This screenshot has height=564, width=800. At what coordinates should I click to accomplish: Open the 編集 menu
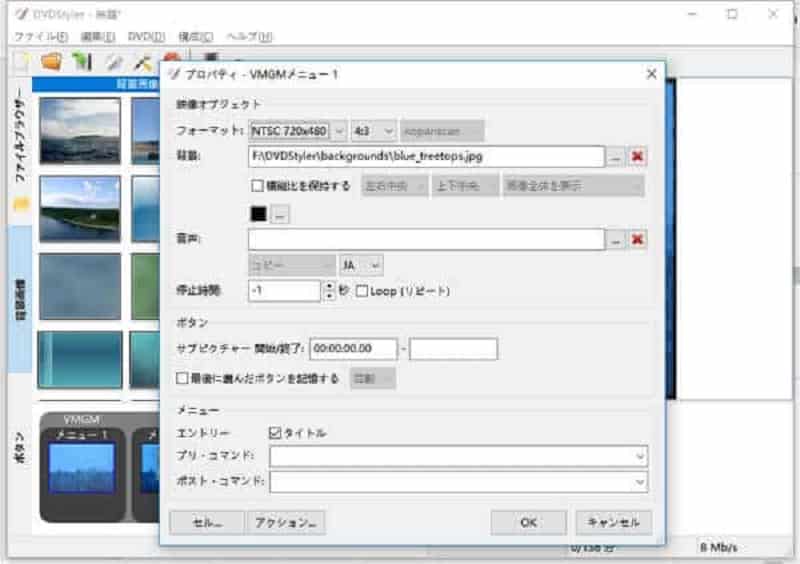[x=98, y=37]
